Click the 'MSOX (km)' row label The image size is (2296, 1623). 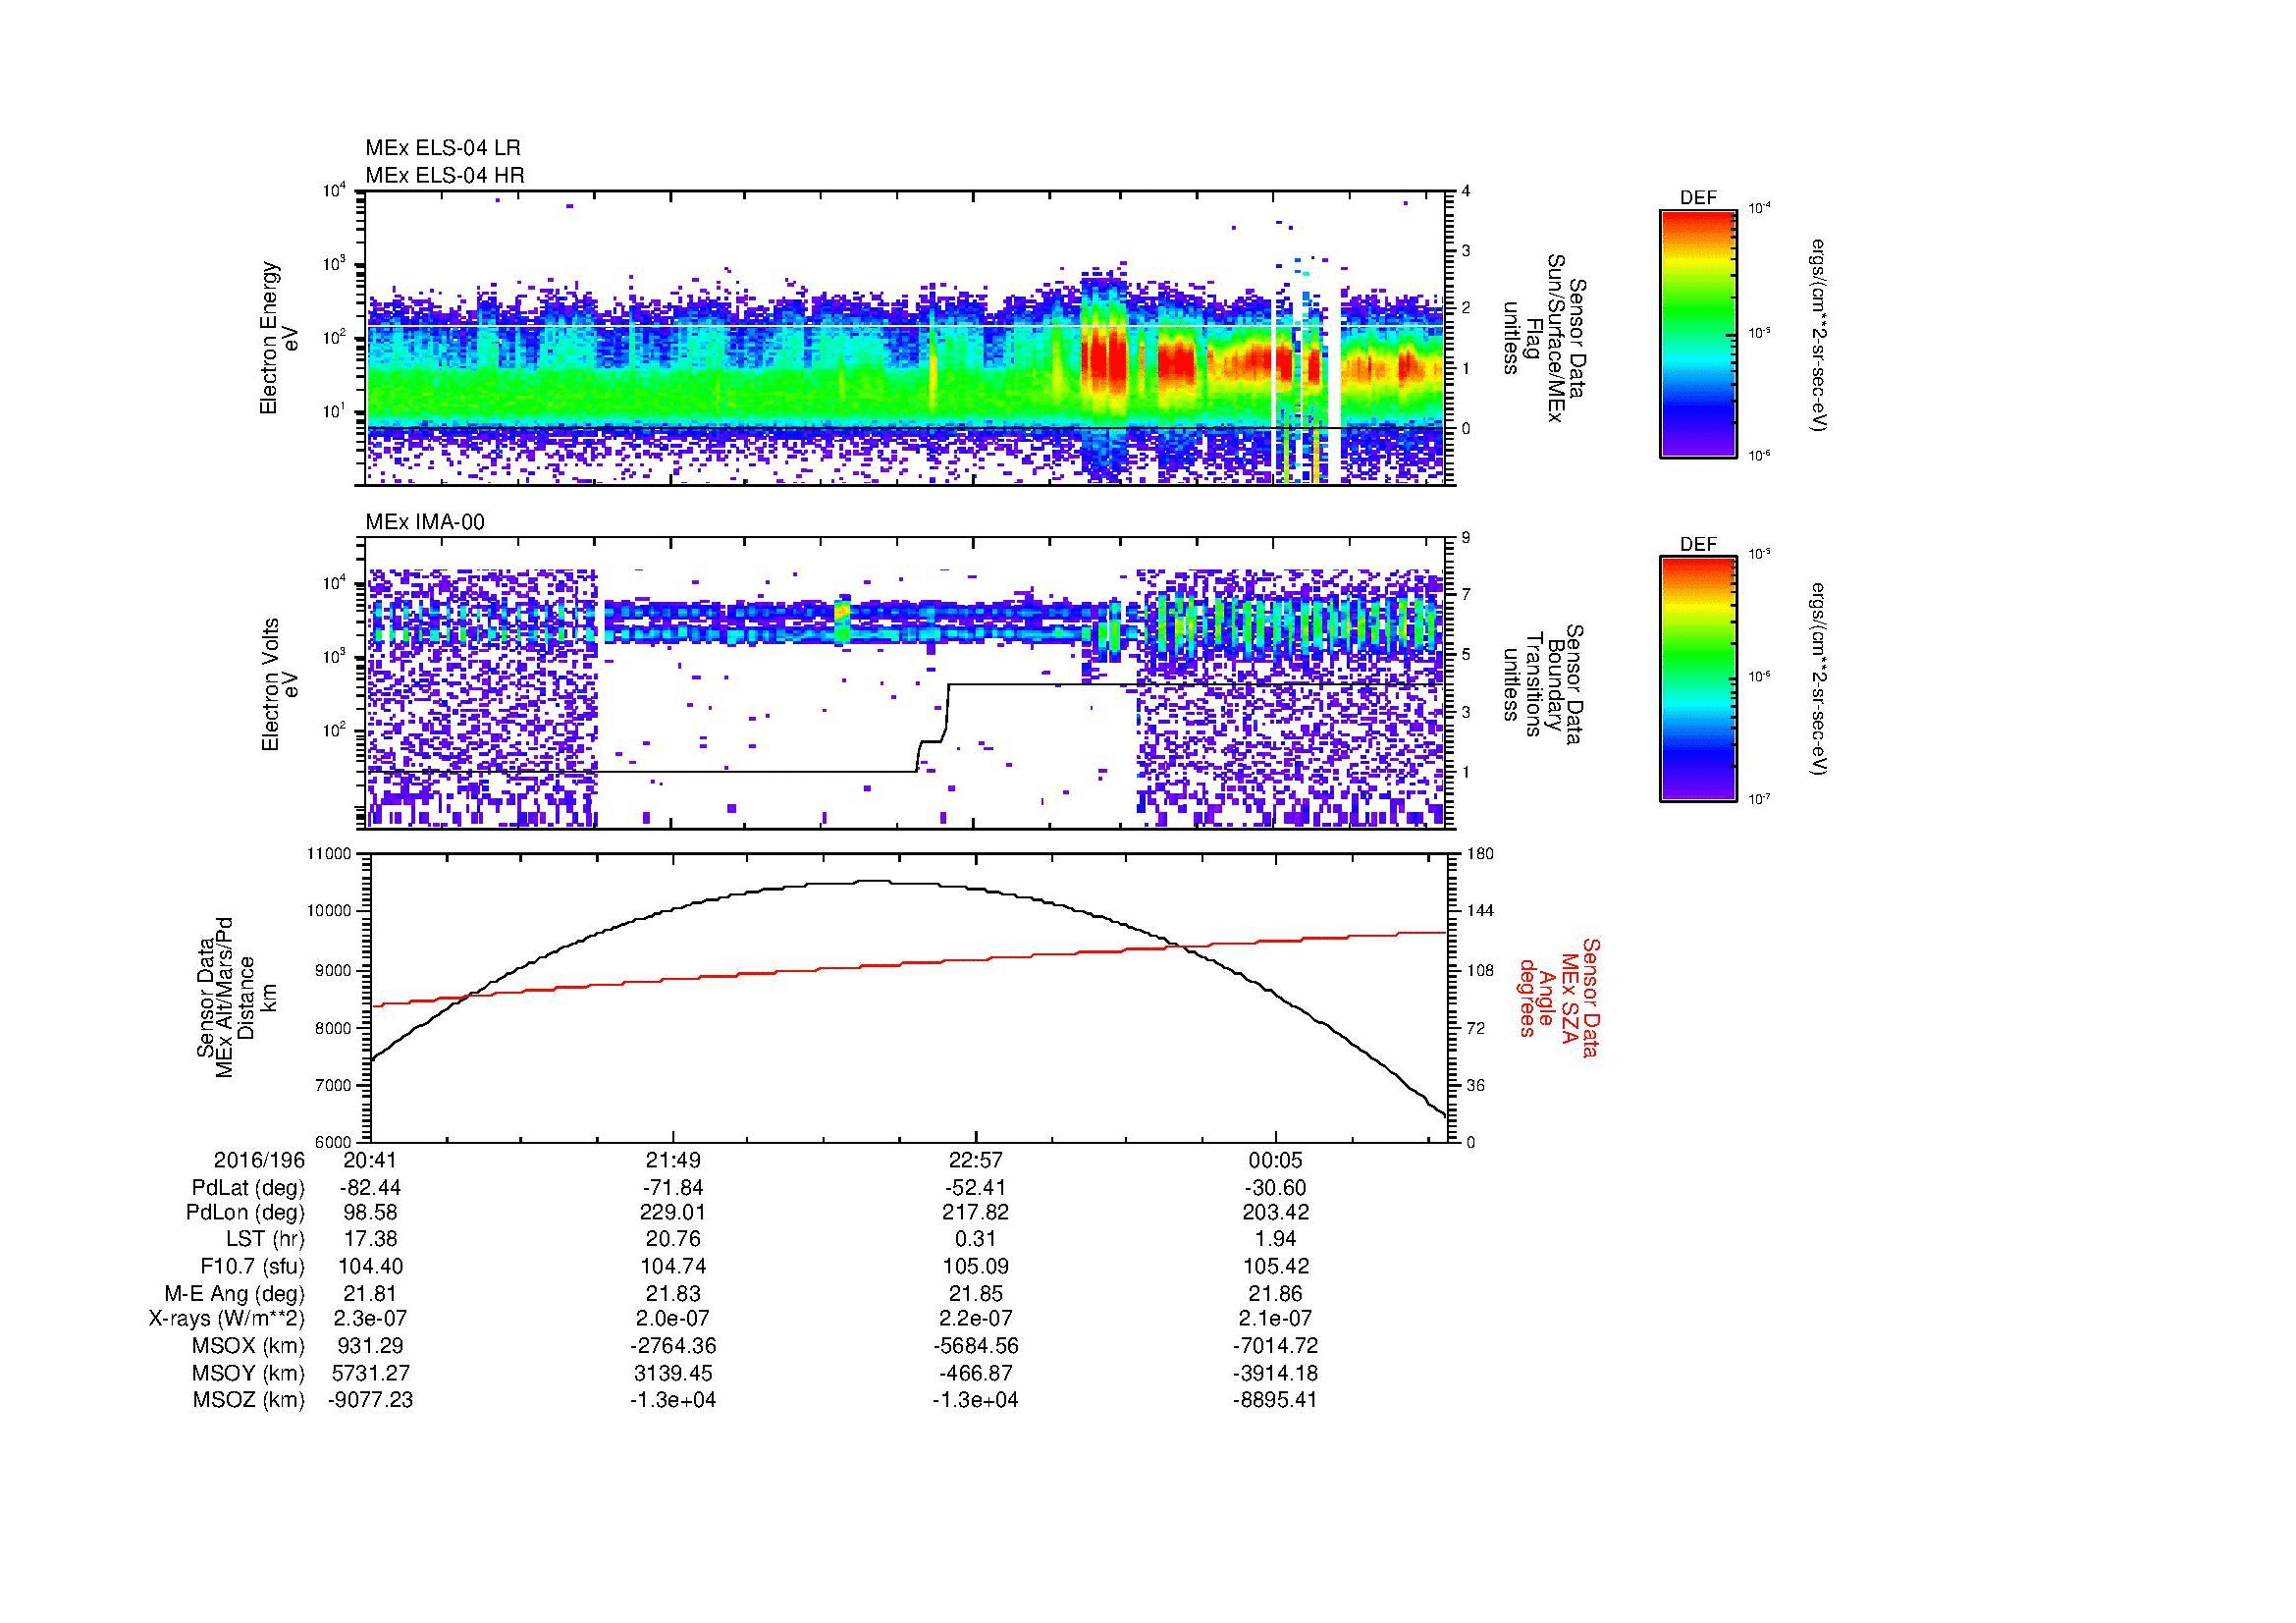[x=248, y=1347]
